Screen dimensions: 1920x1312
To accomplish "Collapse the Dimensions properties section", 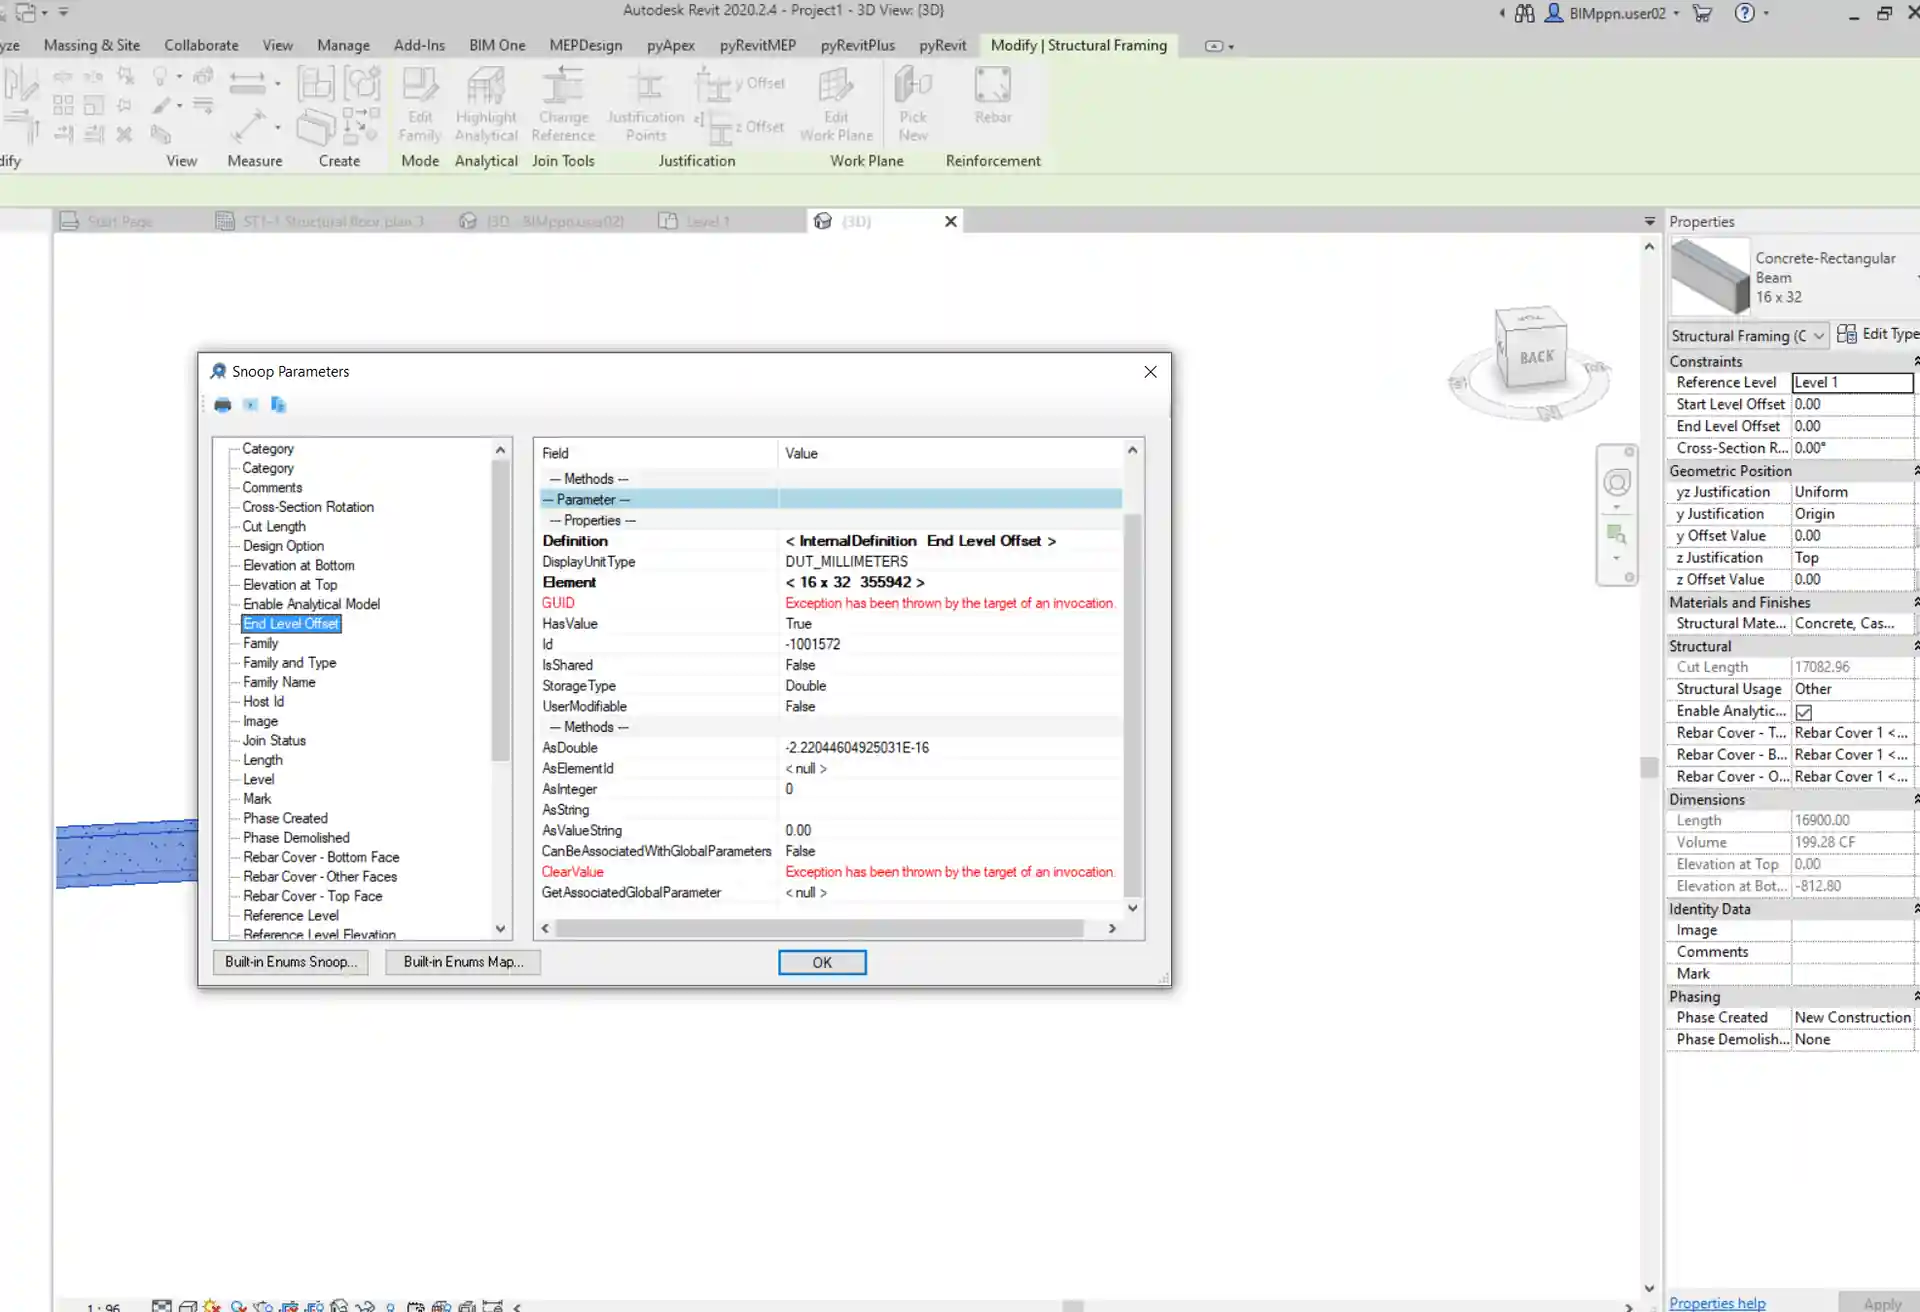I will pyautogui.click(x=1914, y=799).
